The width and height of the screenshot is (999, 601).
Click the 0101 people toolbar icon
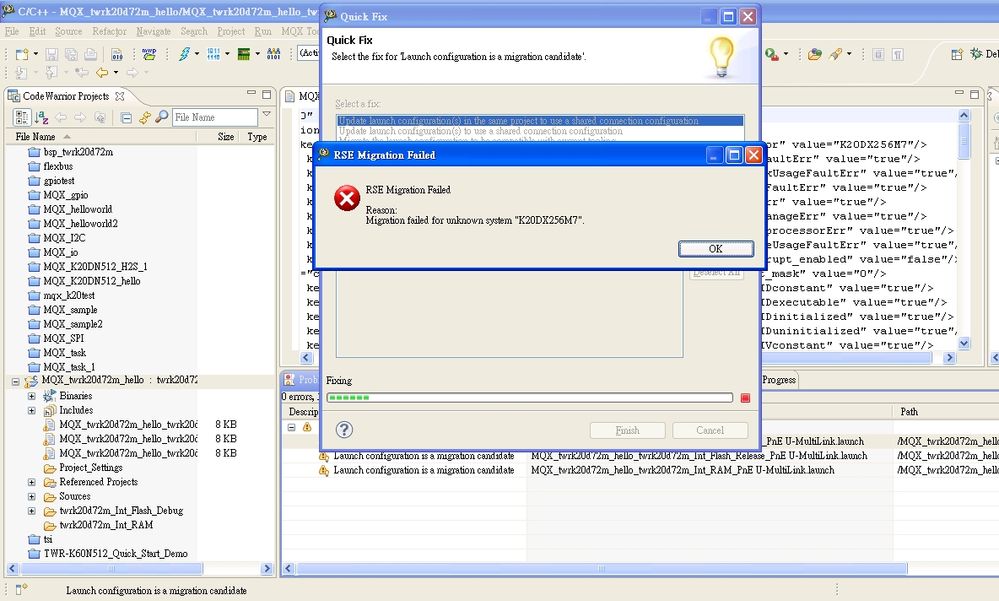274,54
